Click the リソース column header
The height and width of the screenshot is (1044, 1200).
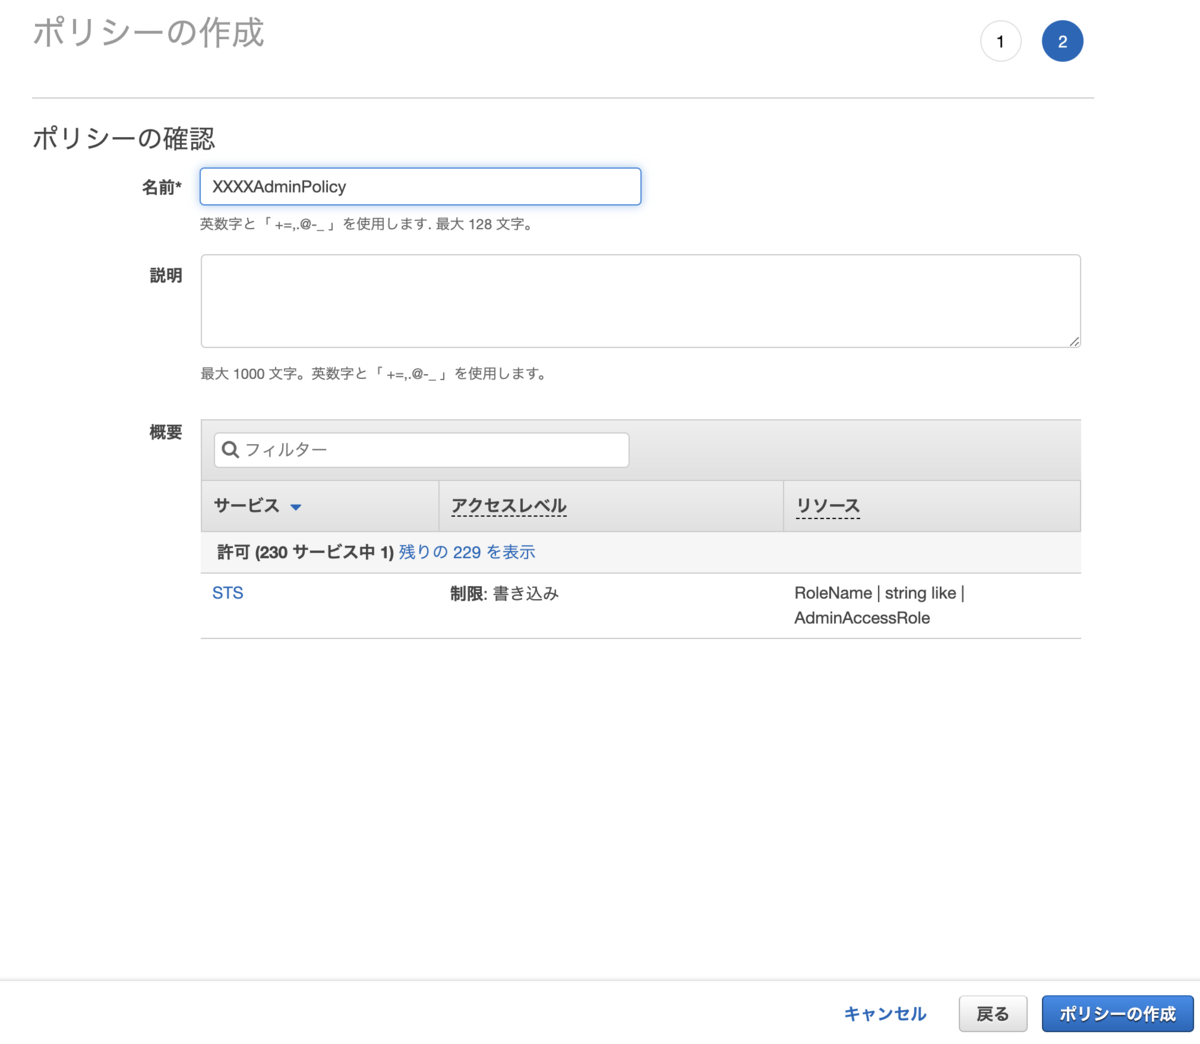click(x=828, y=505)
